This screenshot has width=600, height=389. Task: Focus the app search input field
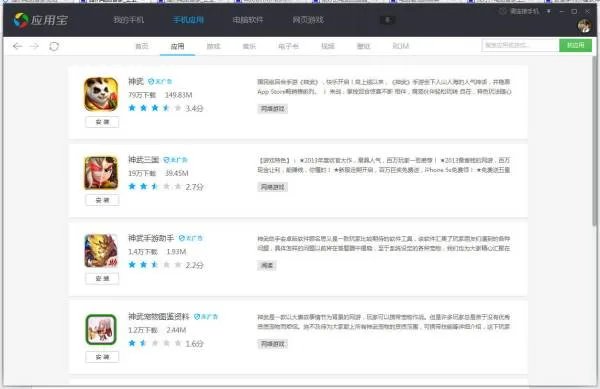pos(520,45)
